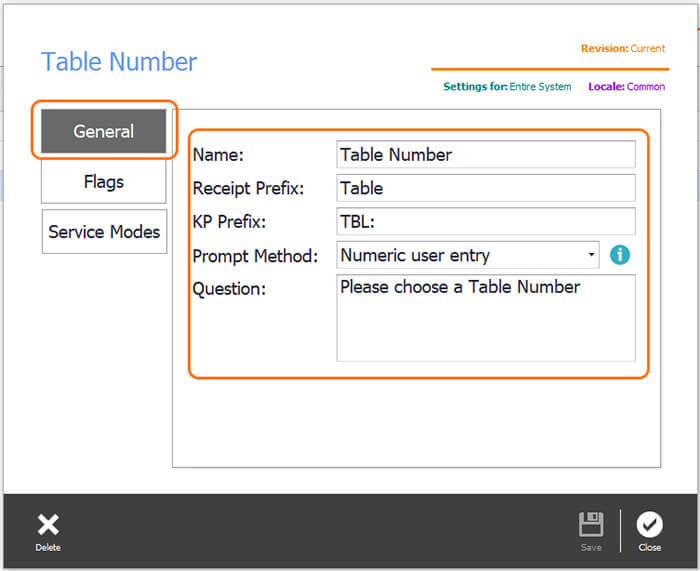Viewport: 700px width, 571px height.
Task: Change the Locale: Common setting
Action: point(626,87)
